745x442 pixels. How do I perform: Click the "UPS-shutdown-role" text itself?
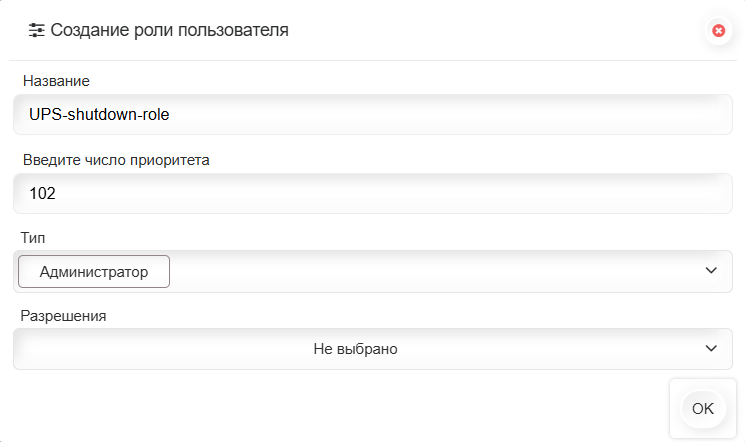pyautogui.click(x=99, y=115)
